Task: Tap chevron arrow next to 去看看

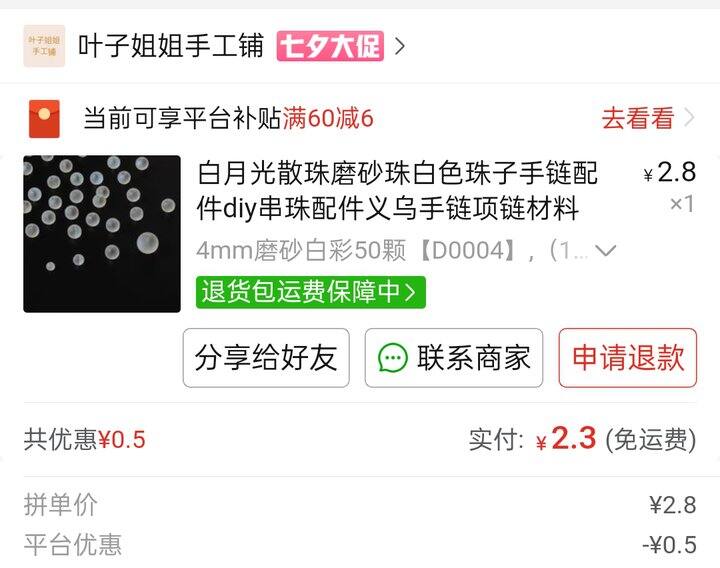Action: pyautogui.click(x=689, y=118)
